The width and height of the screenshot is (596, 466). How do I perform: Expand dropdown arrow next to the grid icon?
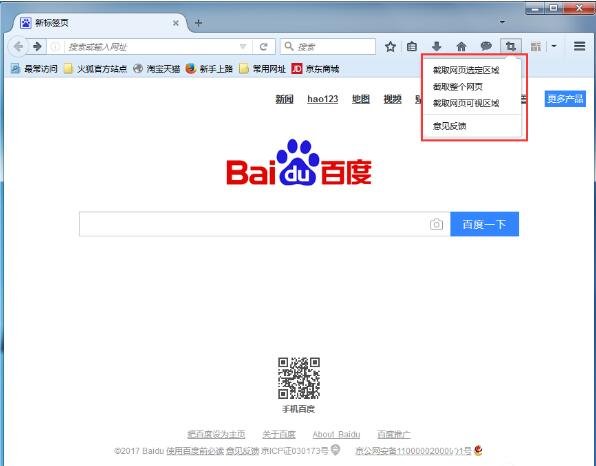(554, 46)
